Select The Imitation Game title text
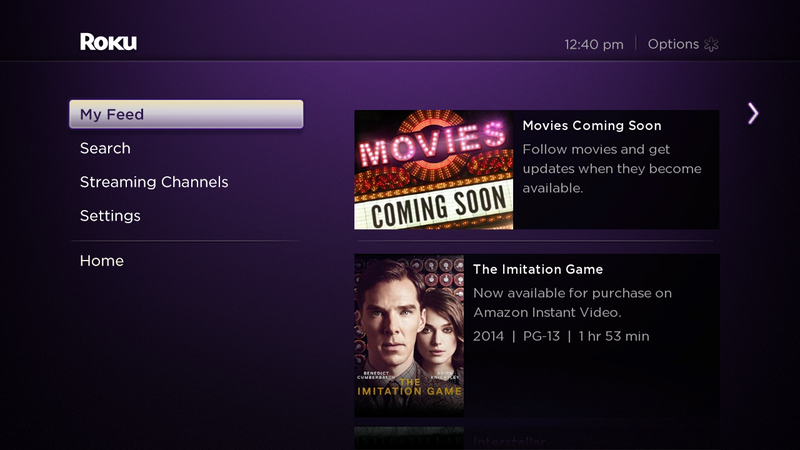 click(538, 270)
